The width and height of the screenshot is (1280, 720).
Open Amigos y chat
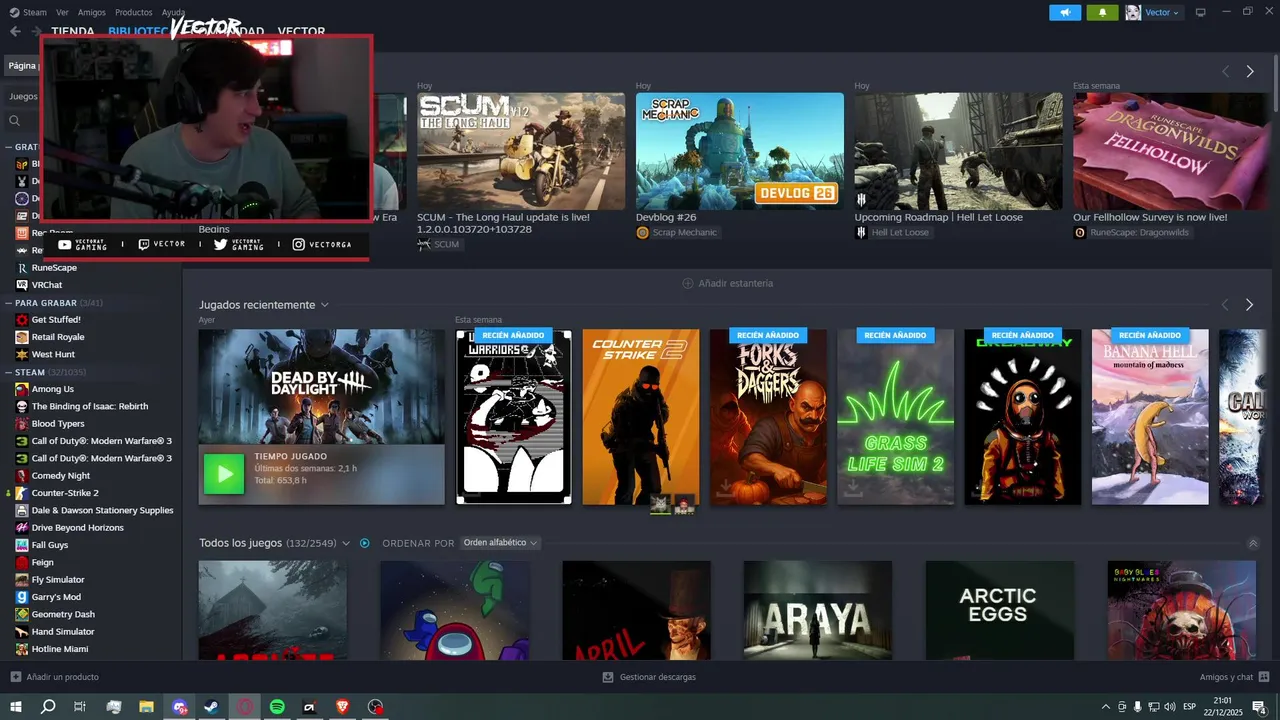pyautogui.click(x=1226, y=677)
